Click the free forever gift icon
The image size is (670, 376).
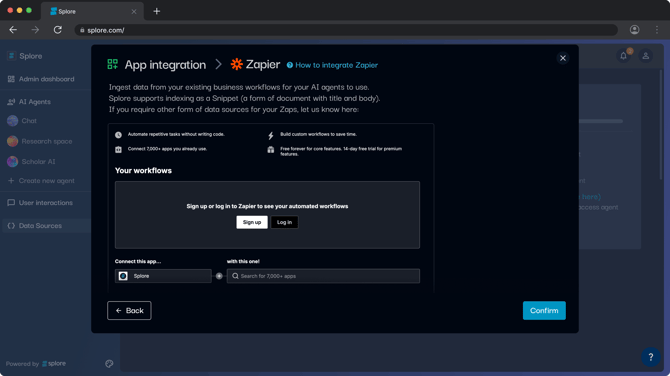(270, 150)
